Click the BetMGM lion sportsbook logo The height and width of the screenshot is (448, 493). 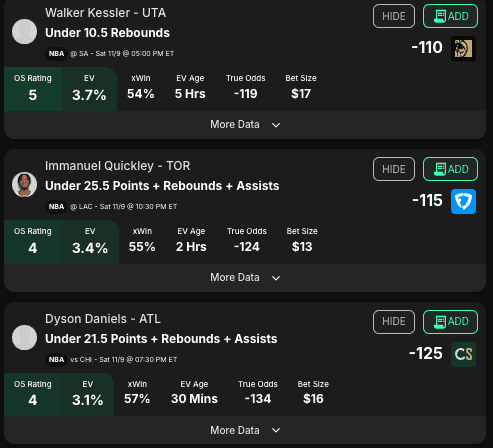(463, 48)
